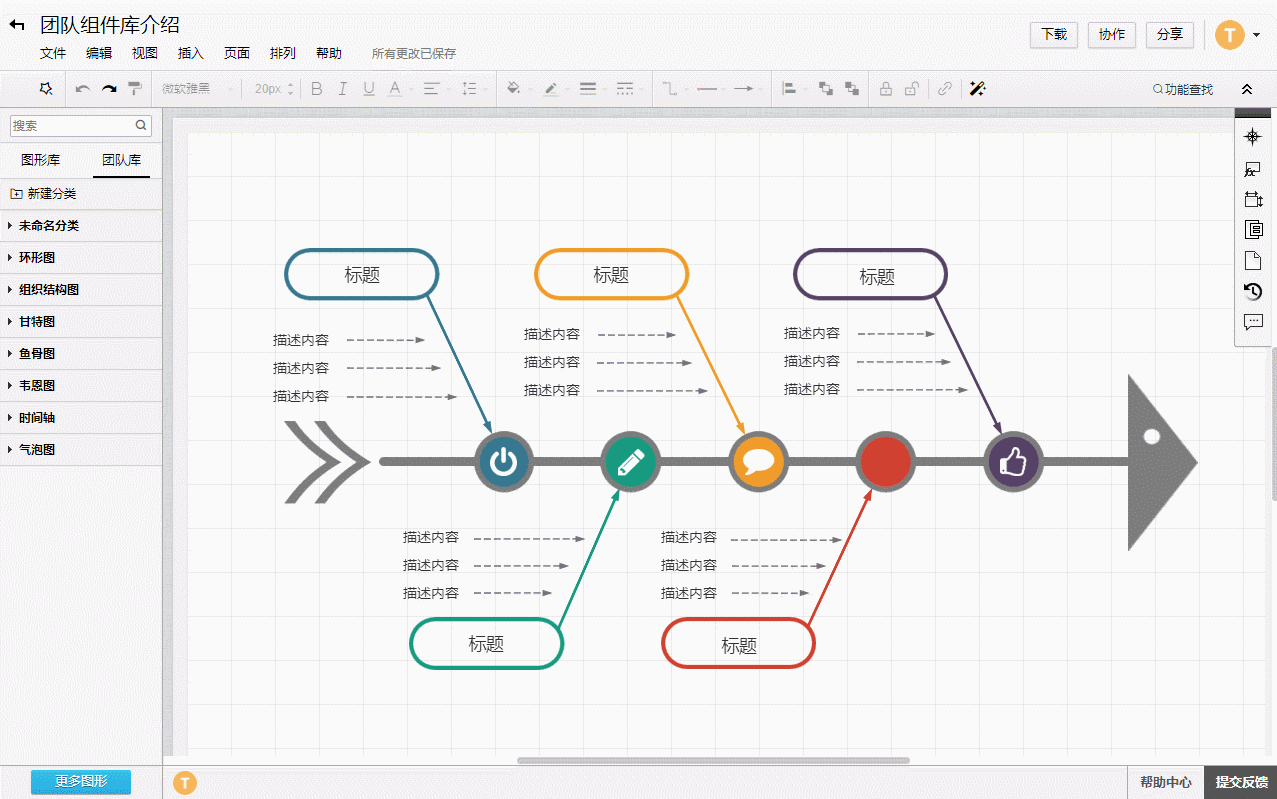This screenshot has height=799, width=1277.
Task: Open the fill color bucket
Action: 513,89
